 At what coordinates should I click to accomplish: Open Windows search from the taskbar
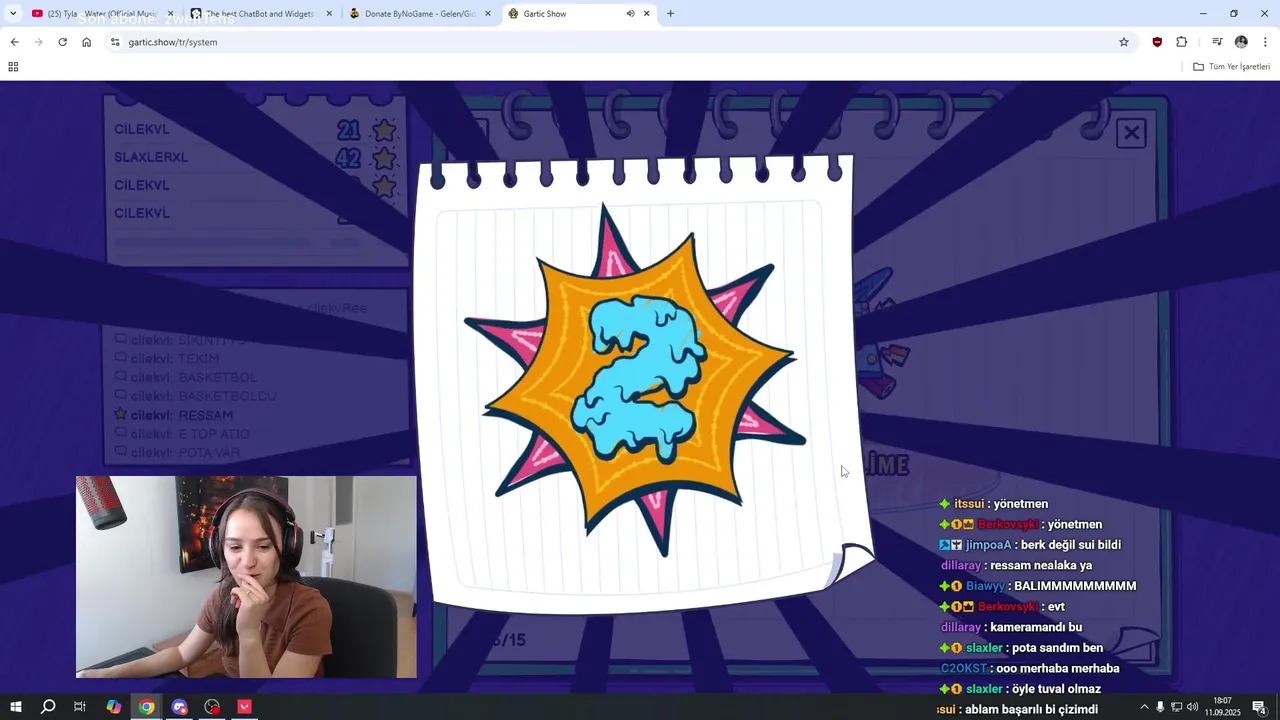pos(47,707)
